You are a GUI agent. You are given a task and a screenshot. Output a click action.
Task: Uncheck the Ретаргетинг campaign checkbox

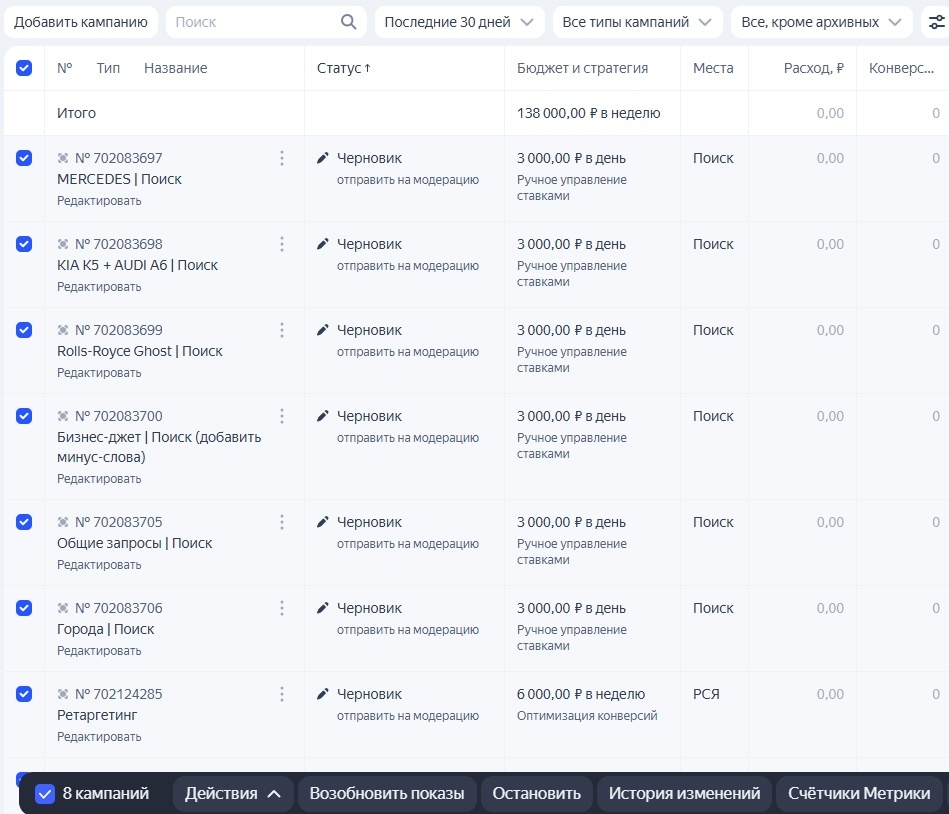point(24,694)
